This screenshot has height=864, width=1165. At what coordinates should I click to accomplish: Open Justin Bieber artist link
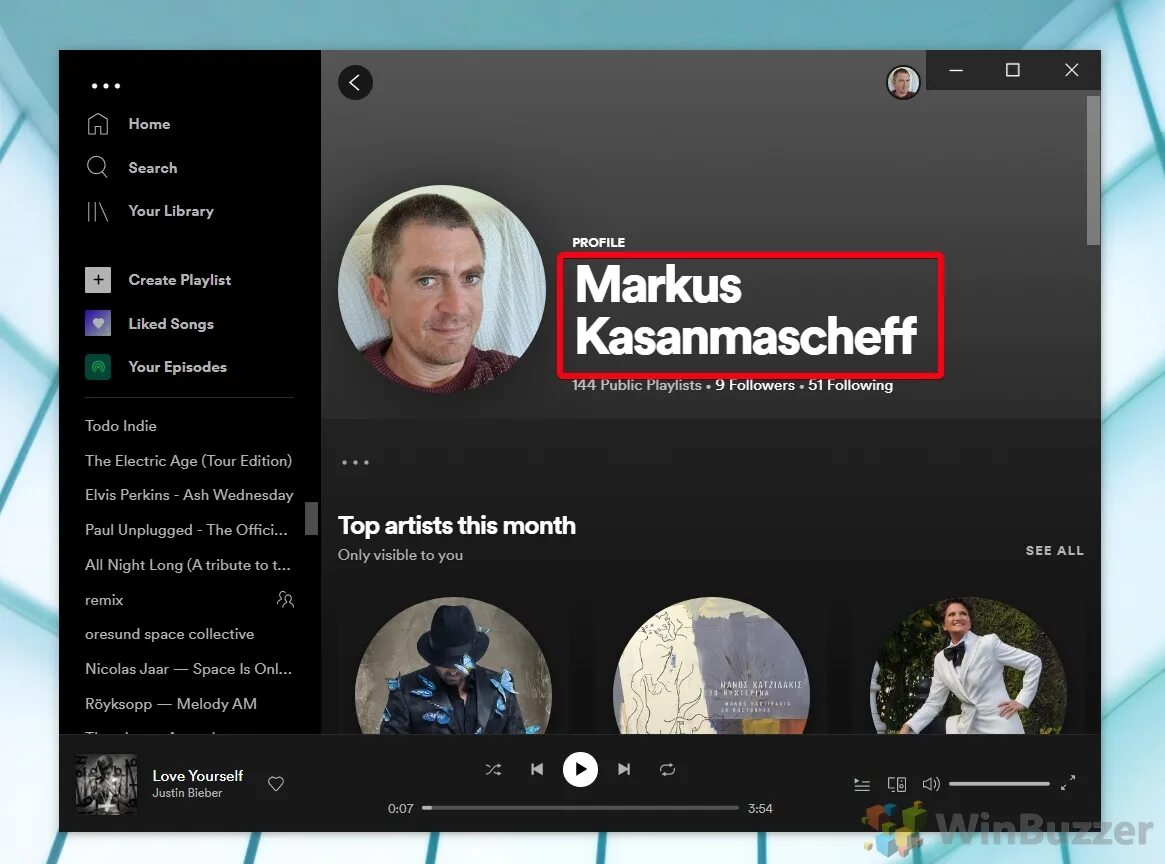187,793
